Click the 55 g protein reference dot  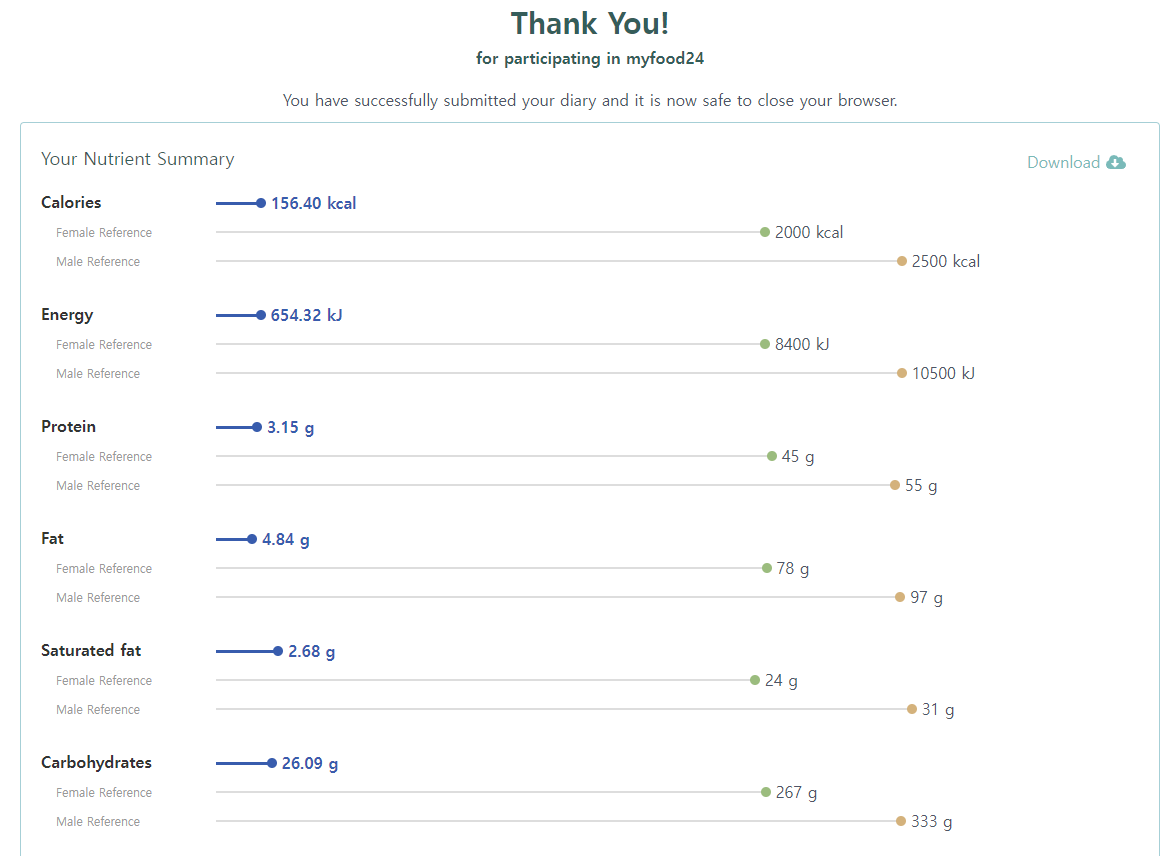click(895, 485)
